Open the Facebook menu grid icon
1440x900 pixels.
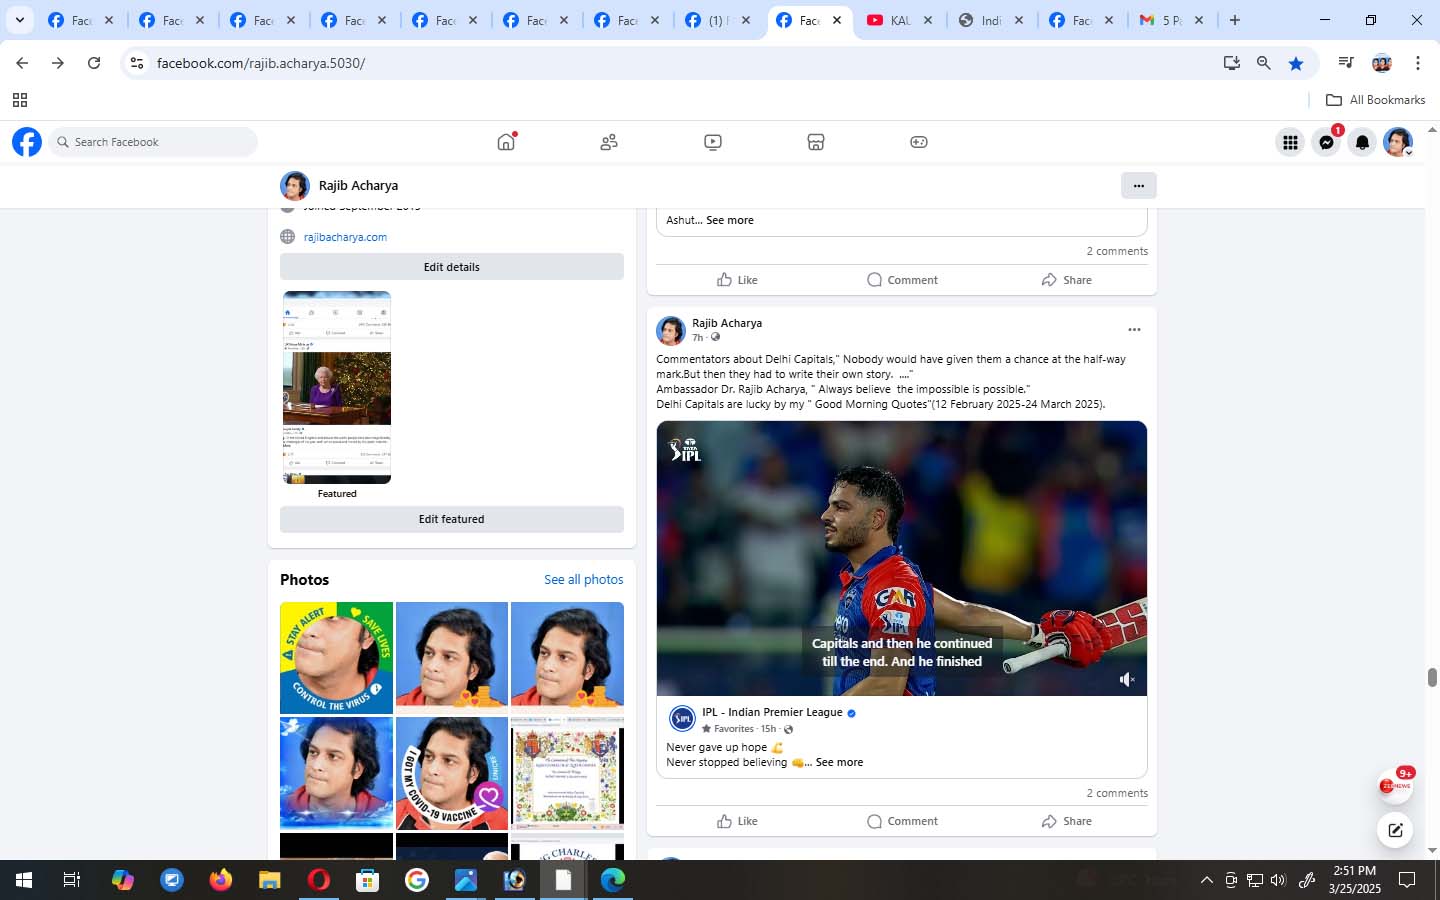[x=1290, y=142]
